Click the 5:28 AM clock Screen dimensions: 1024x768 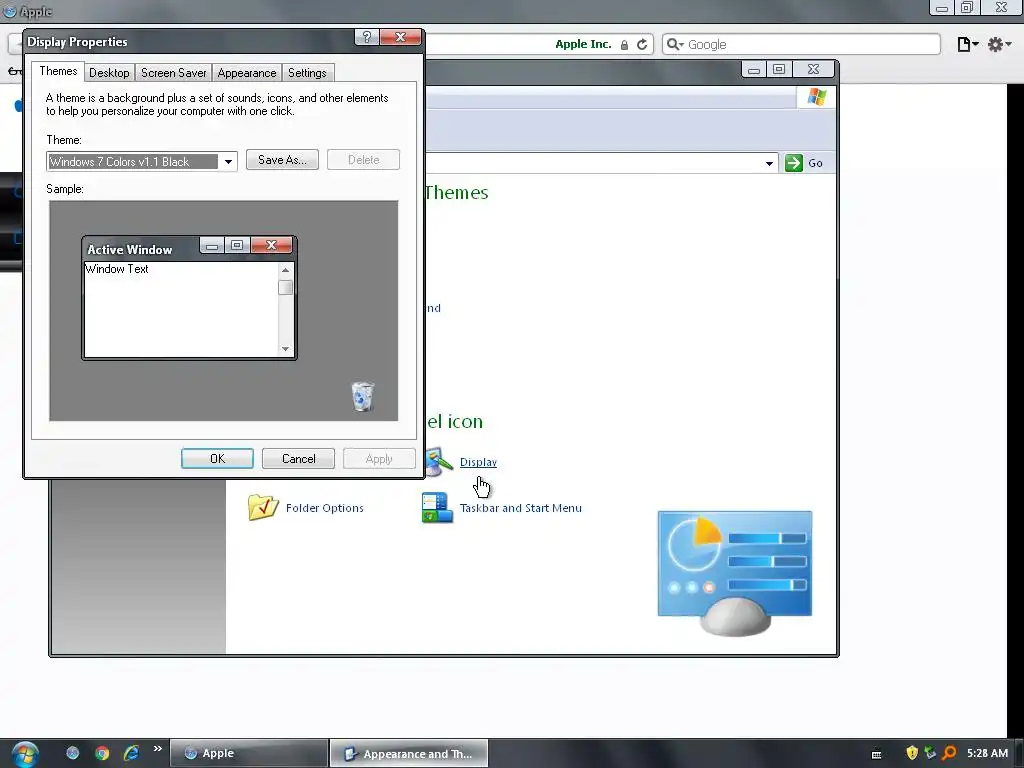(987, 753)
